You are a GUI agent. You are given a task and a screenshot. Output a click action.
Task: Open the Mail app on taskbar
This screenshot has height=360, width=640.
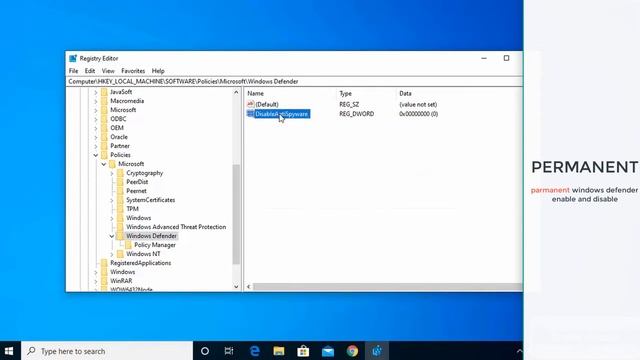coord(328,351)
